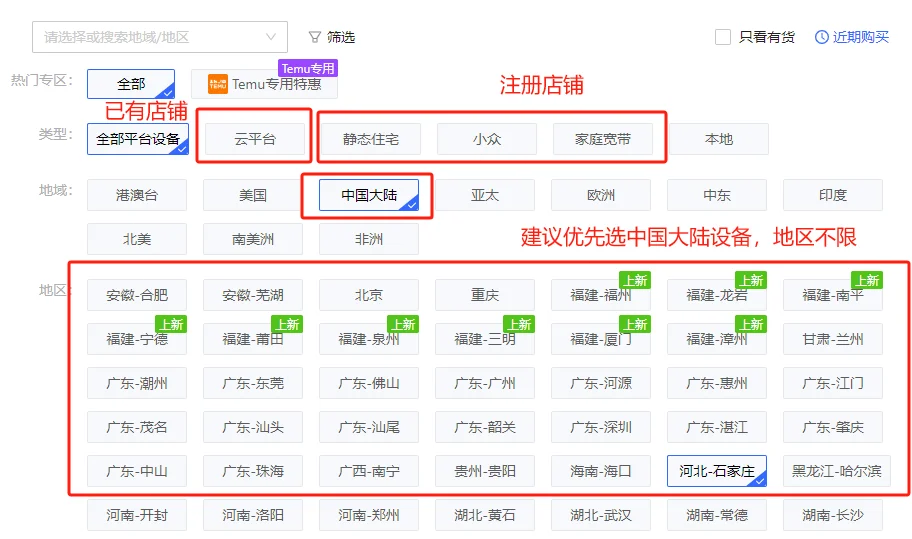The width and height of the screenshot is (912, 539).
Task: Choose 非洲 region
Action: tap(369, 239)
